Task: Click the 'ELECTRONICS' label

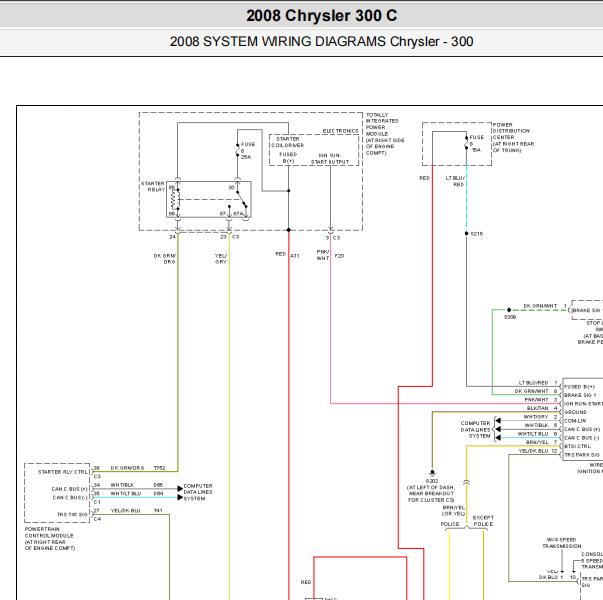Action: 340,131
